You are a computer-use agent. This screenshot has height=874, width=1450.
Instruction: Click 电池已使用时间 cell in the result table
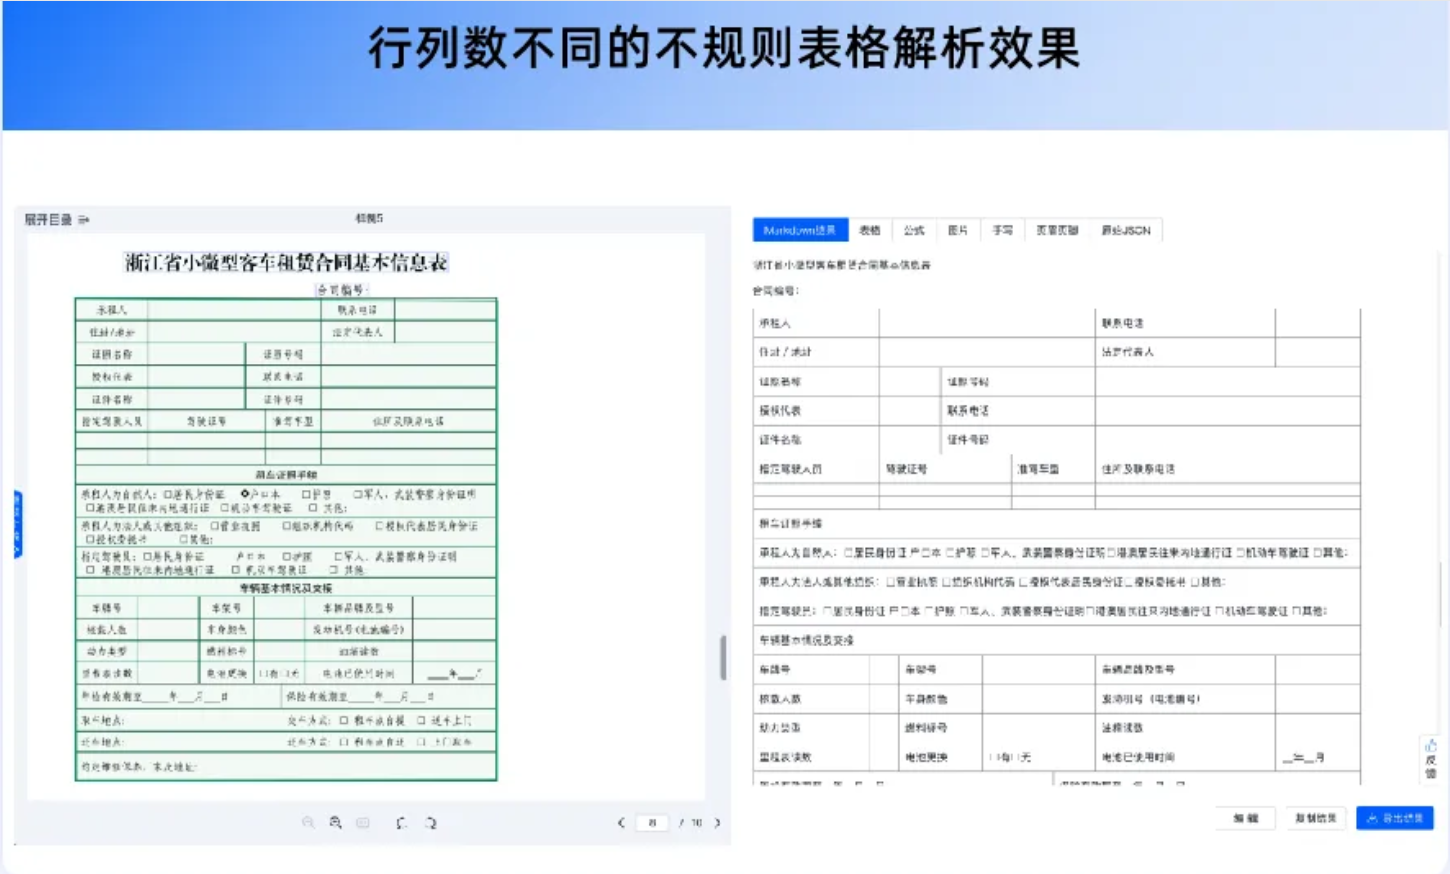tap(1185, 757)
